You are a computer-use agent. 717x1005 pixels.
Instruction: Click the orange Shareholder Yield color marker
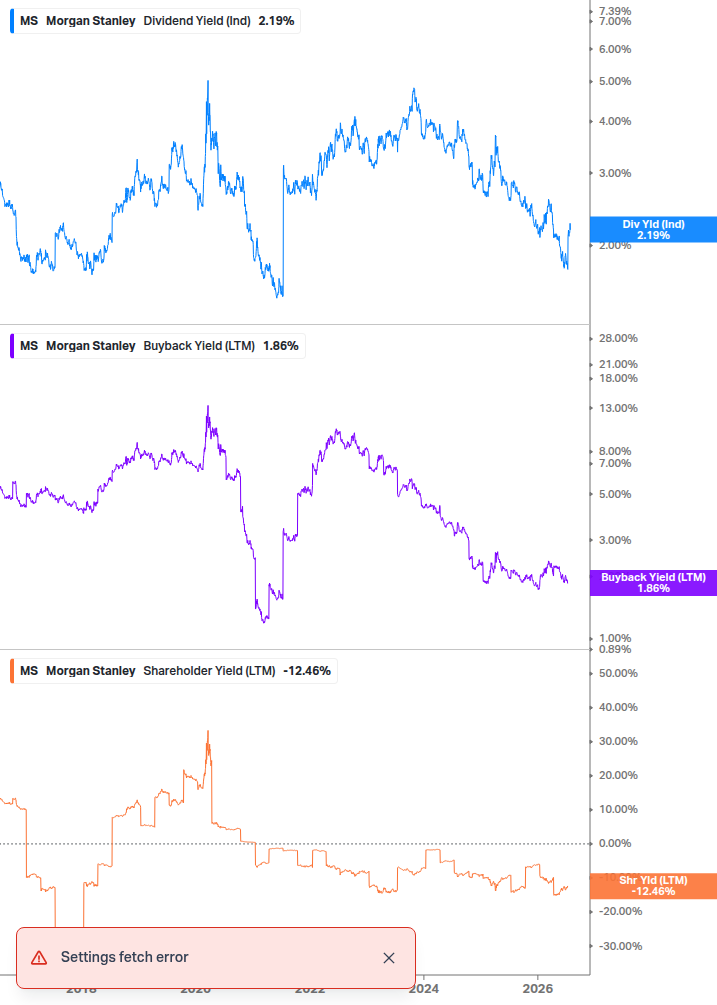coord(12,671)
